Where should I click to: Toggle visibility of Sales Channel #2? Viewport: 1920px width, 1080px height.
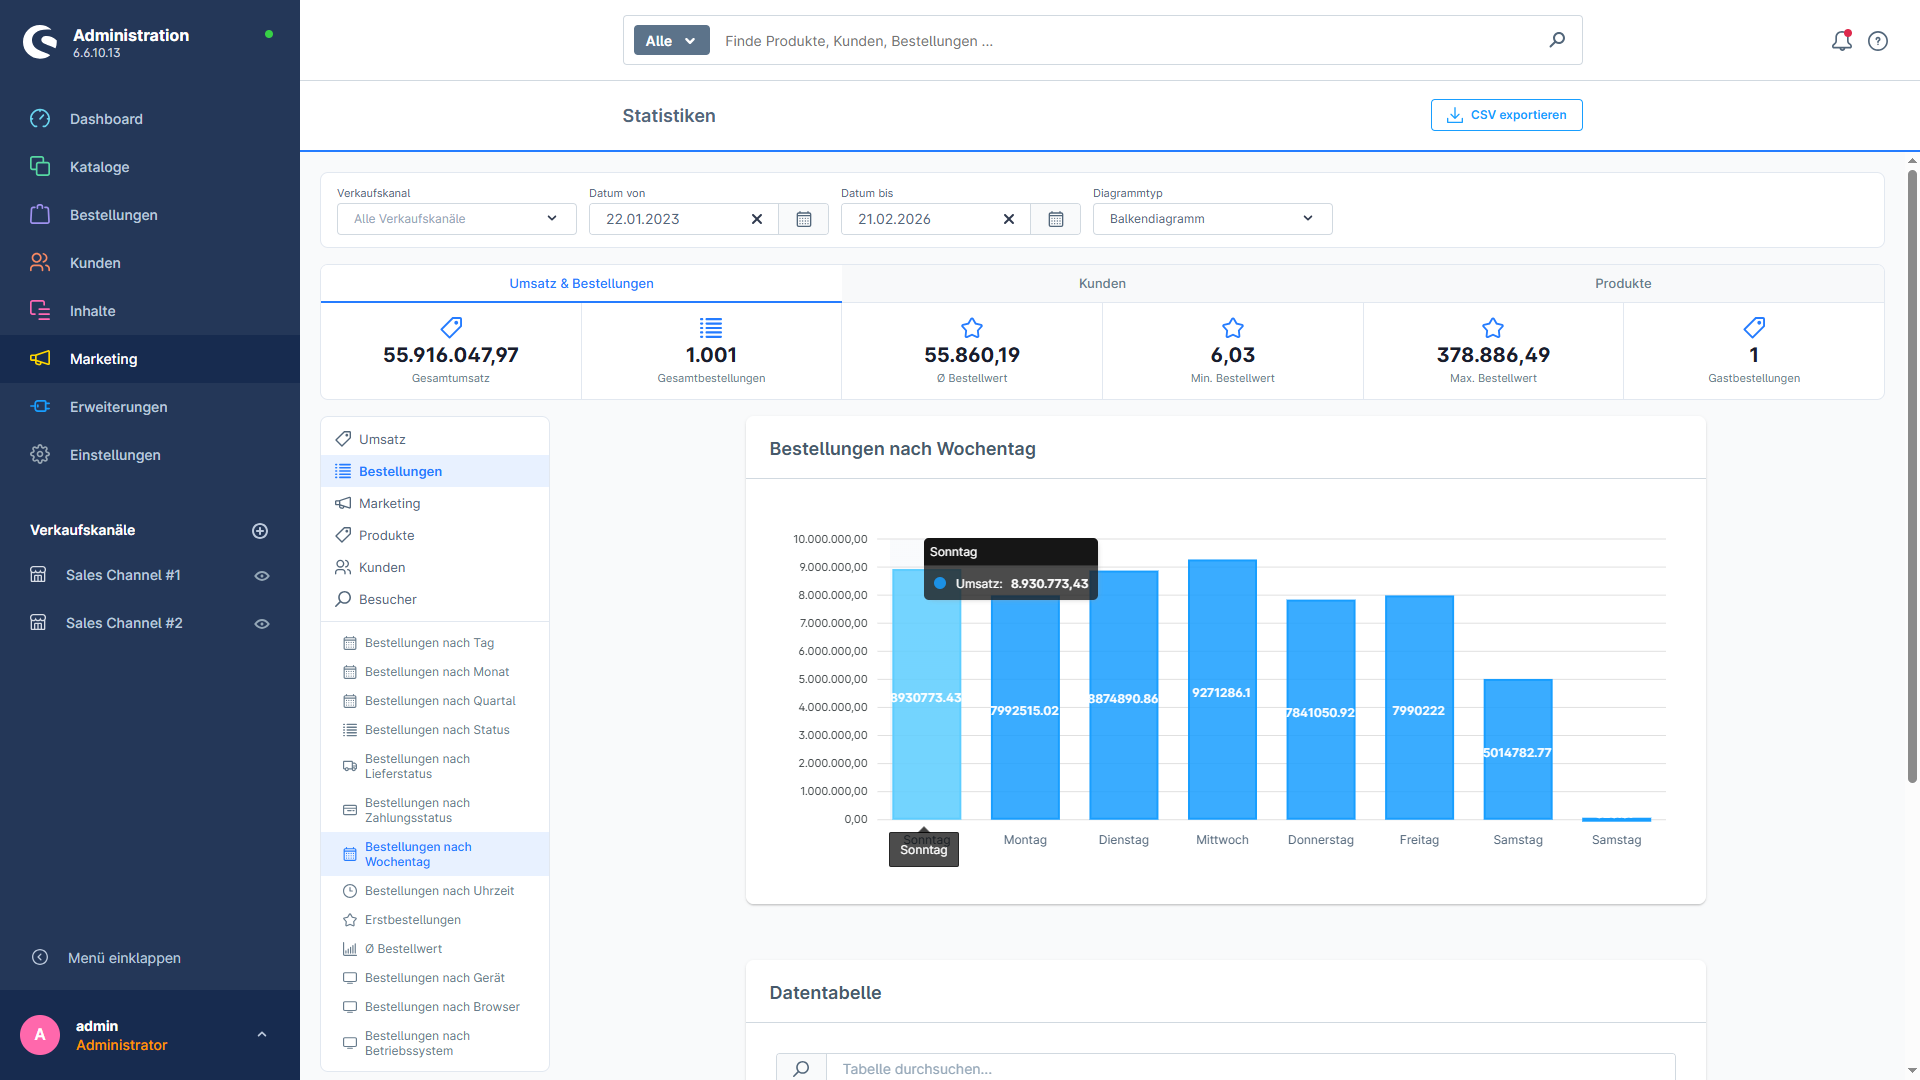[x=261, y=622]
